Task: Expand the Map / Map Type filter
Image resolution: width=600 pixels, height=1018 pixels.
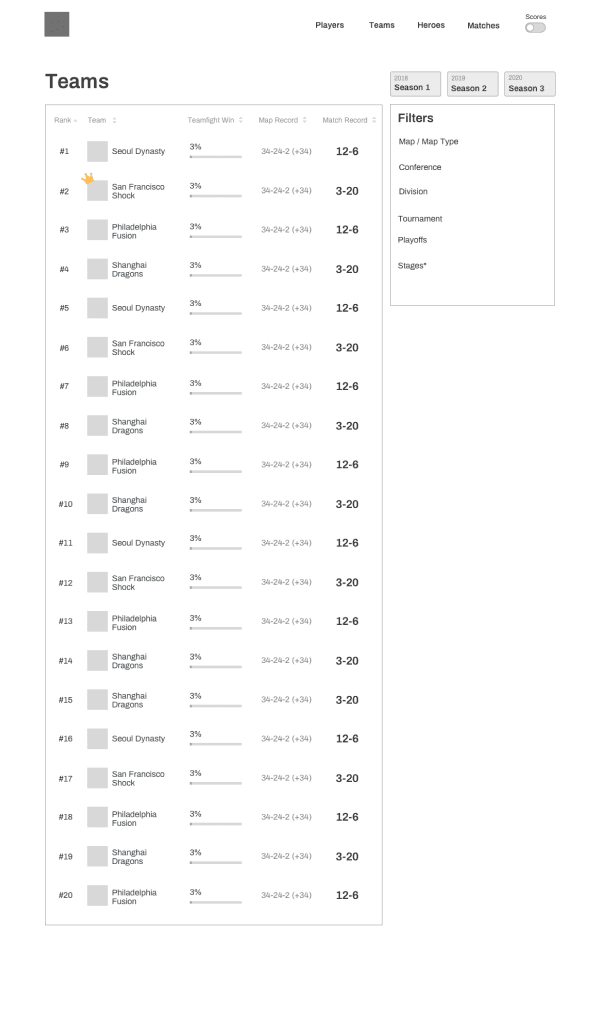Action: (x=429, y=142)
